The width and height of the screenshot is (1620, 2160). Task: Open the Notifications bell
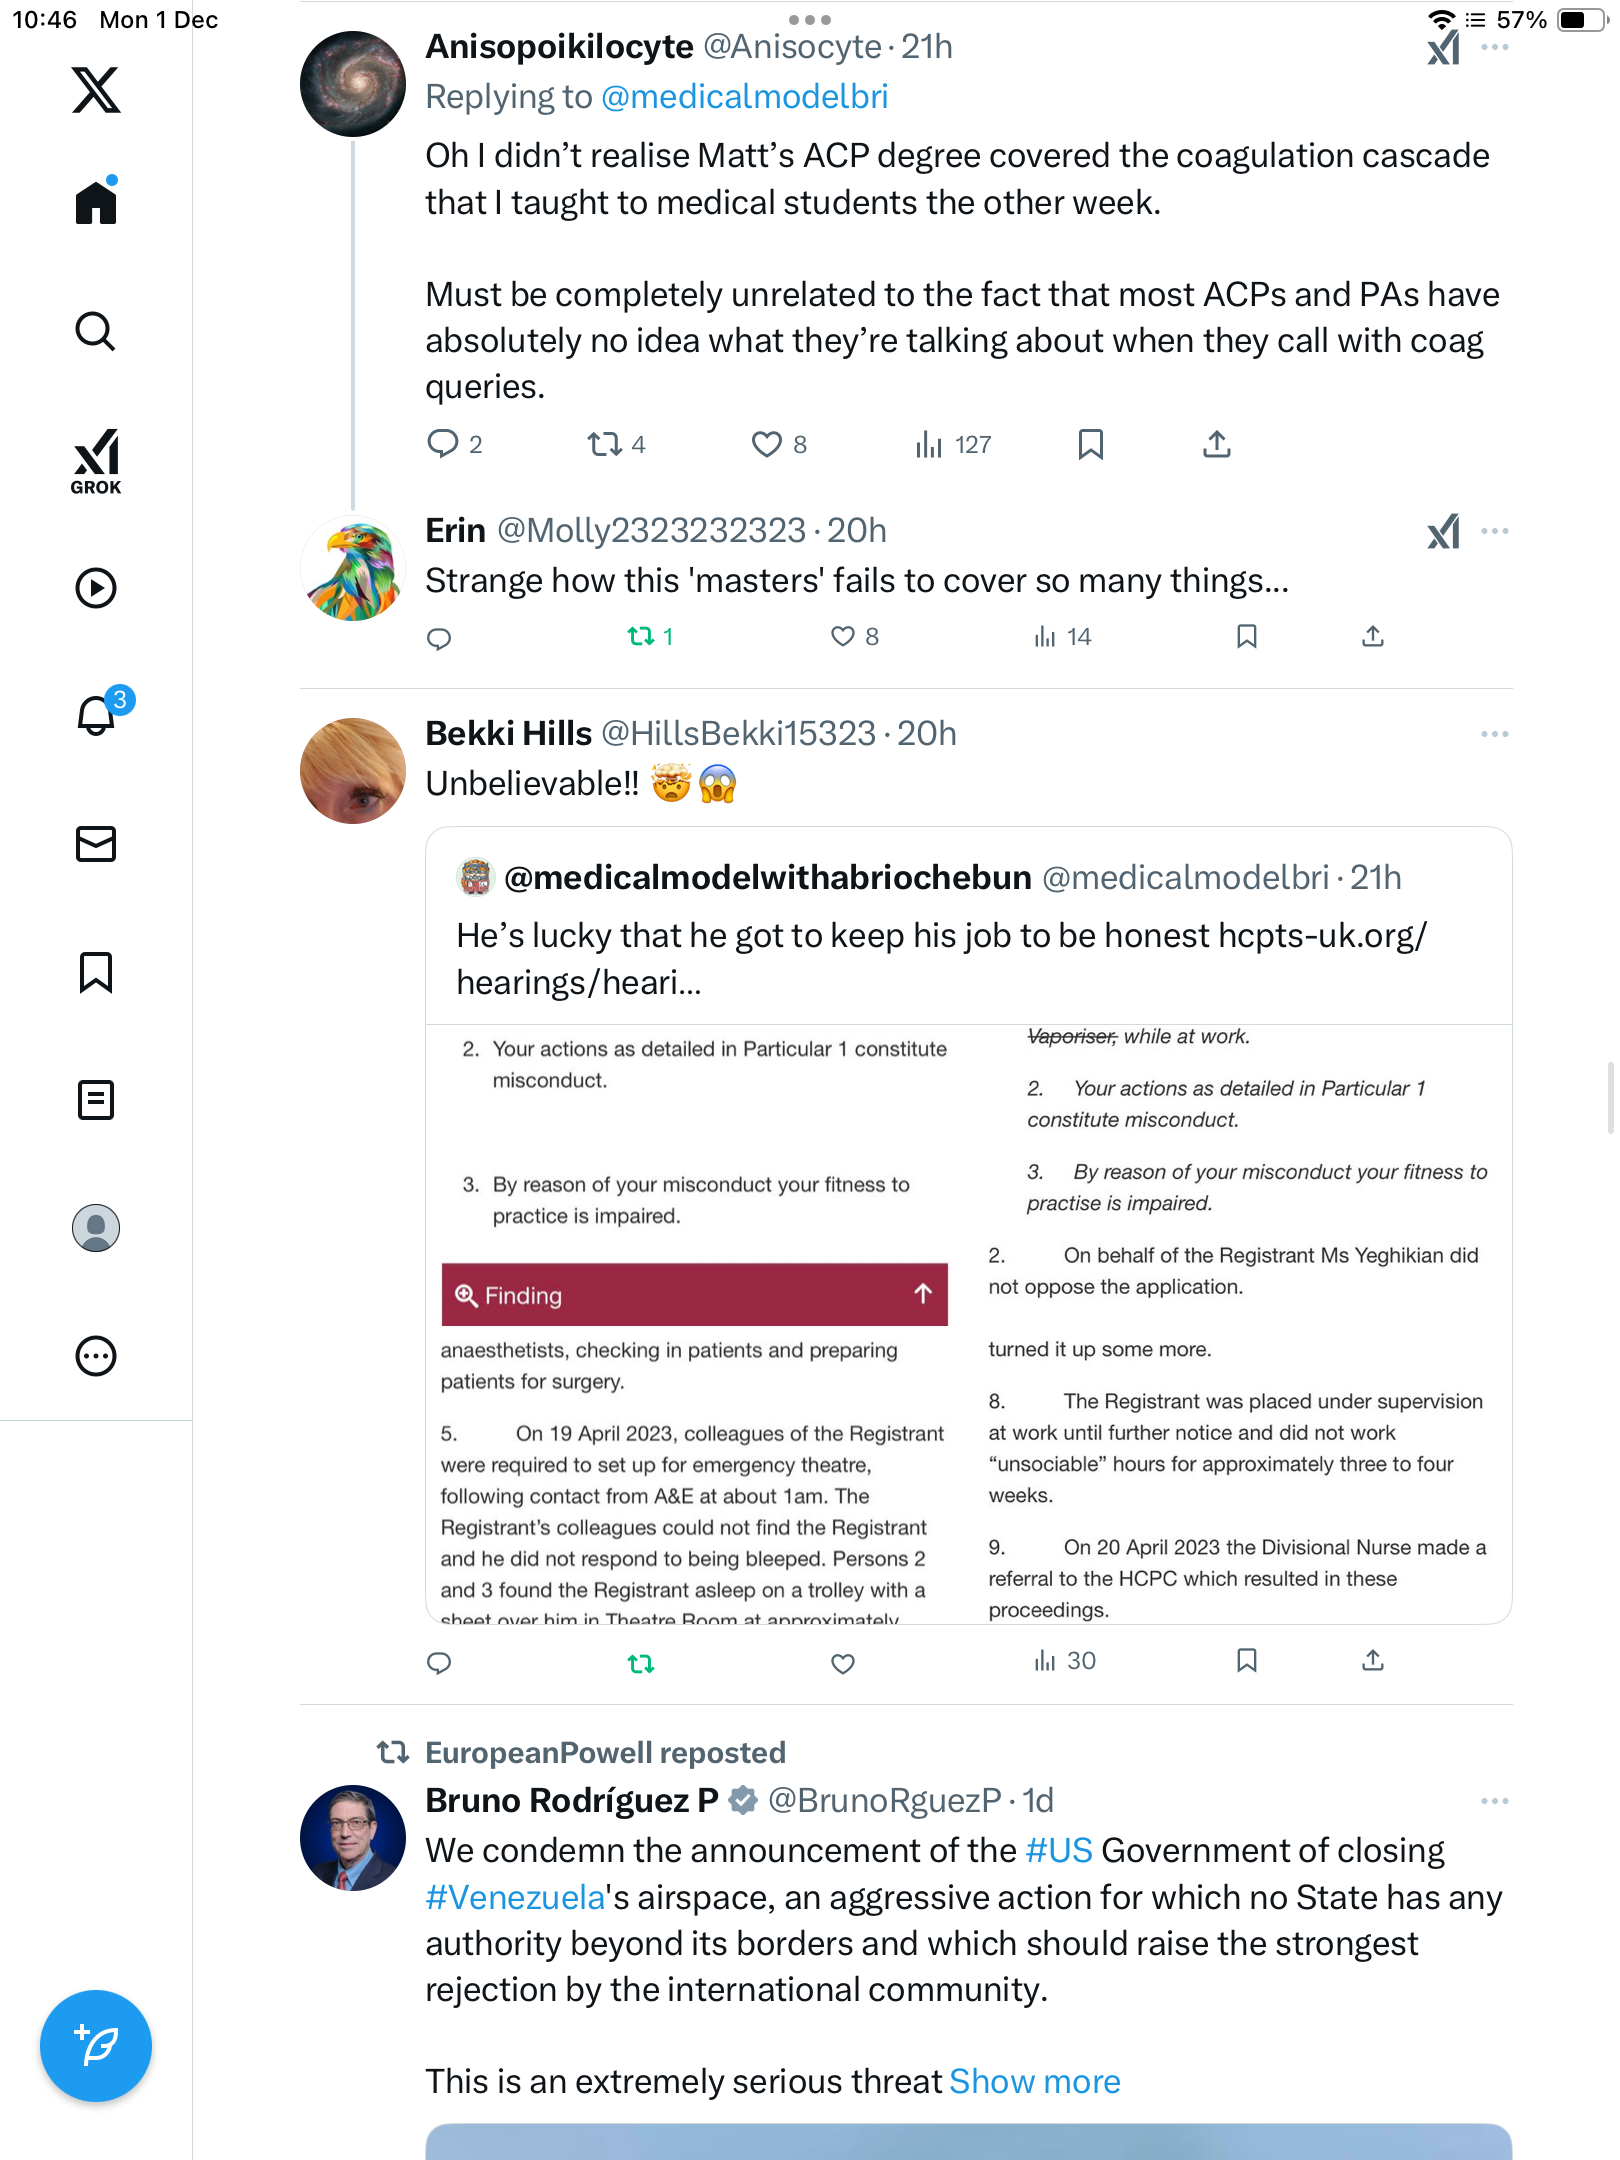(x=96, y=715)
